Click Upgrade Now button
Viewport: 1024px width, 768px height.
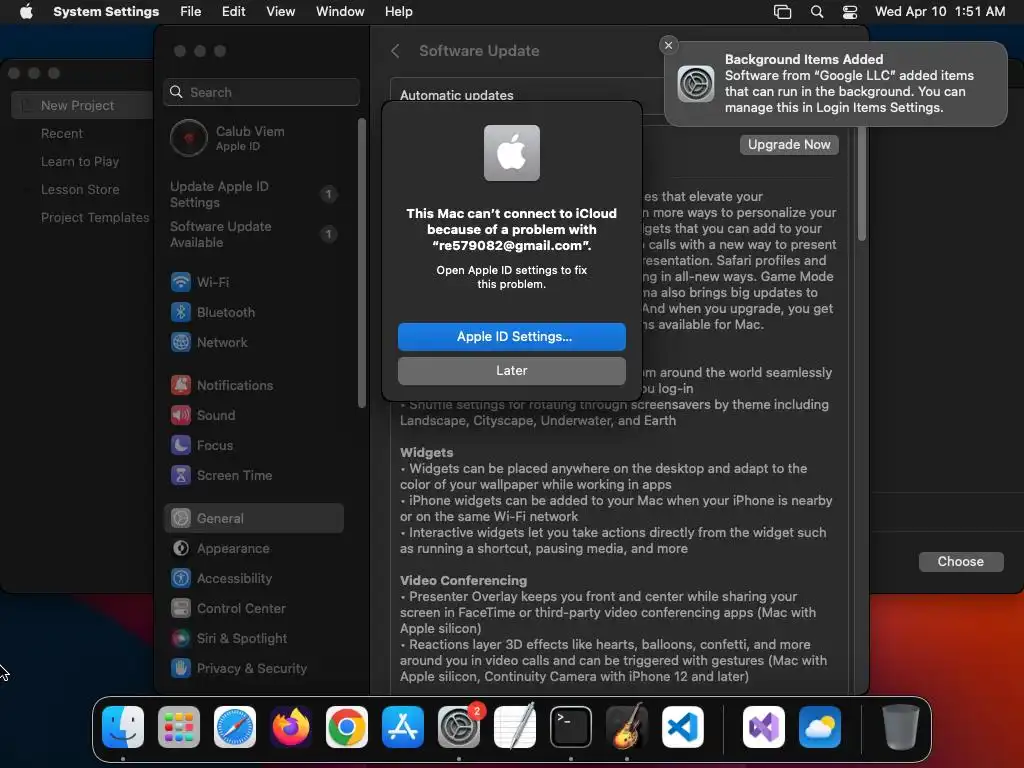[x=789, y=145]
